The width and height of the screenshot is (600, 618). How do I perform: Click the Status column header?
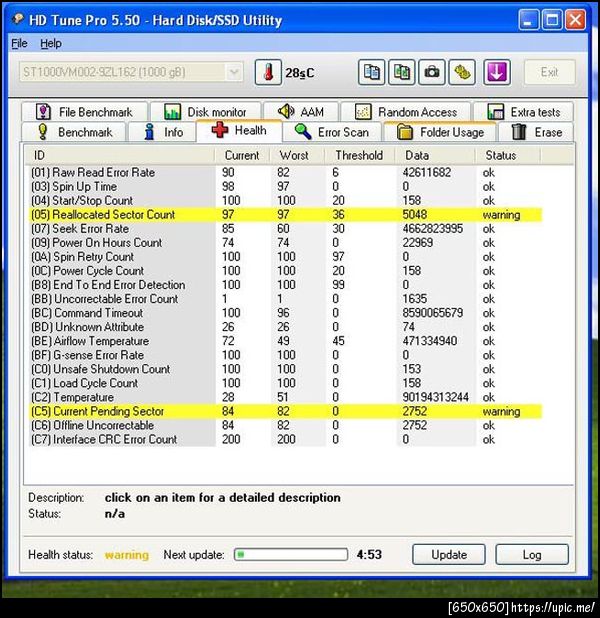(508, 155)
